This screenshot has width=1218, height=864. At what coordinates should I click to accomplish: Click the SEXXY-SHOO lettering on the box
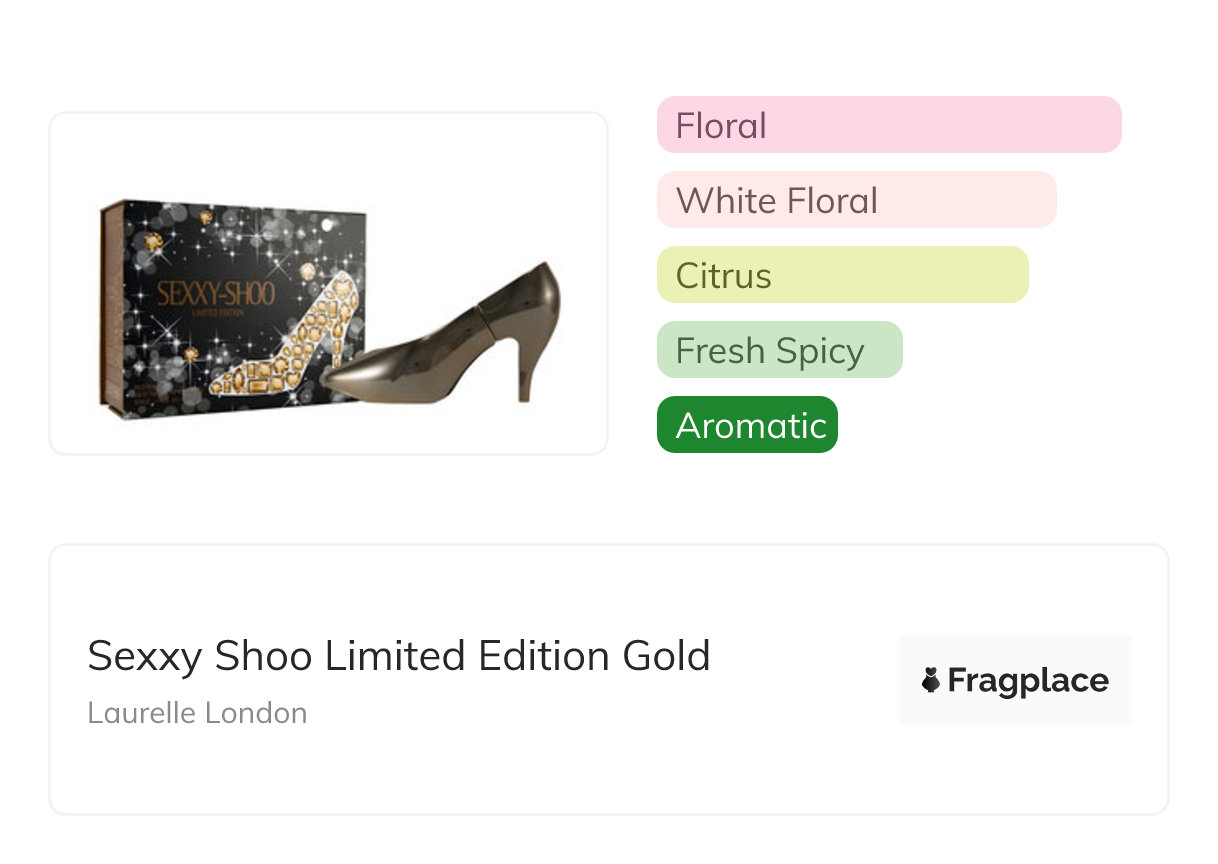click(214, 295)
